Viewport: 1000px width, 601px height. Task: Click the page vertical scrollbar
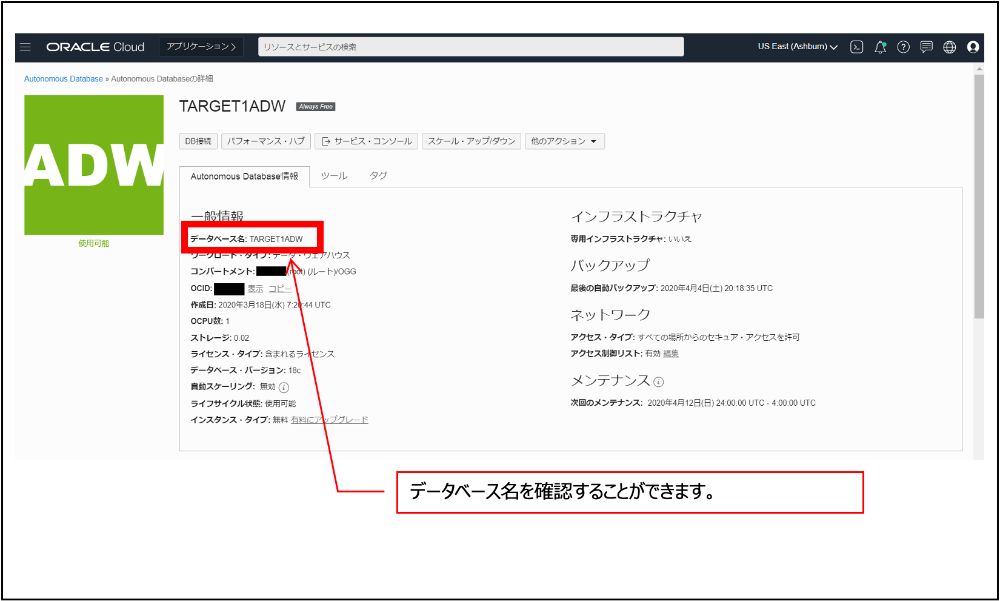tap(979, 197)
